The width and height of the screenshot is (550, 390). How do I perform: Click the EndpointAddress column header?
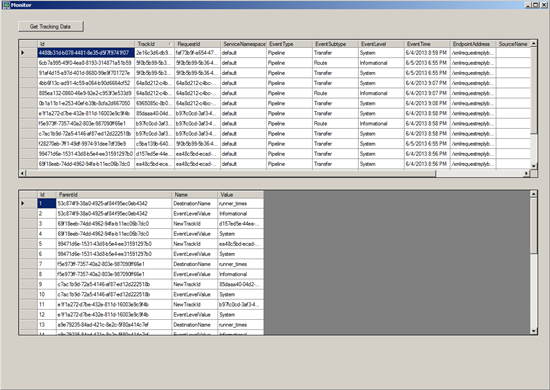[473, 44]
